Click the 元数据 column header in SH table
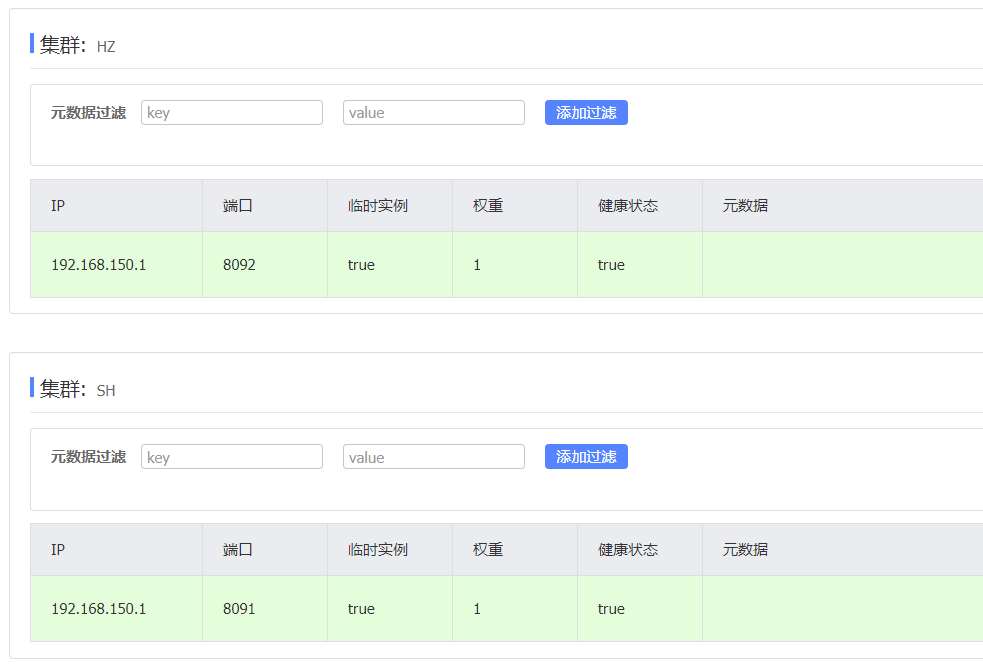 tap(745, 549)
